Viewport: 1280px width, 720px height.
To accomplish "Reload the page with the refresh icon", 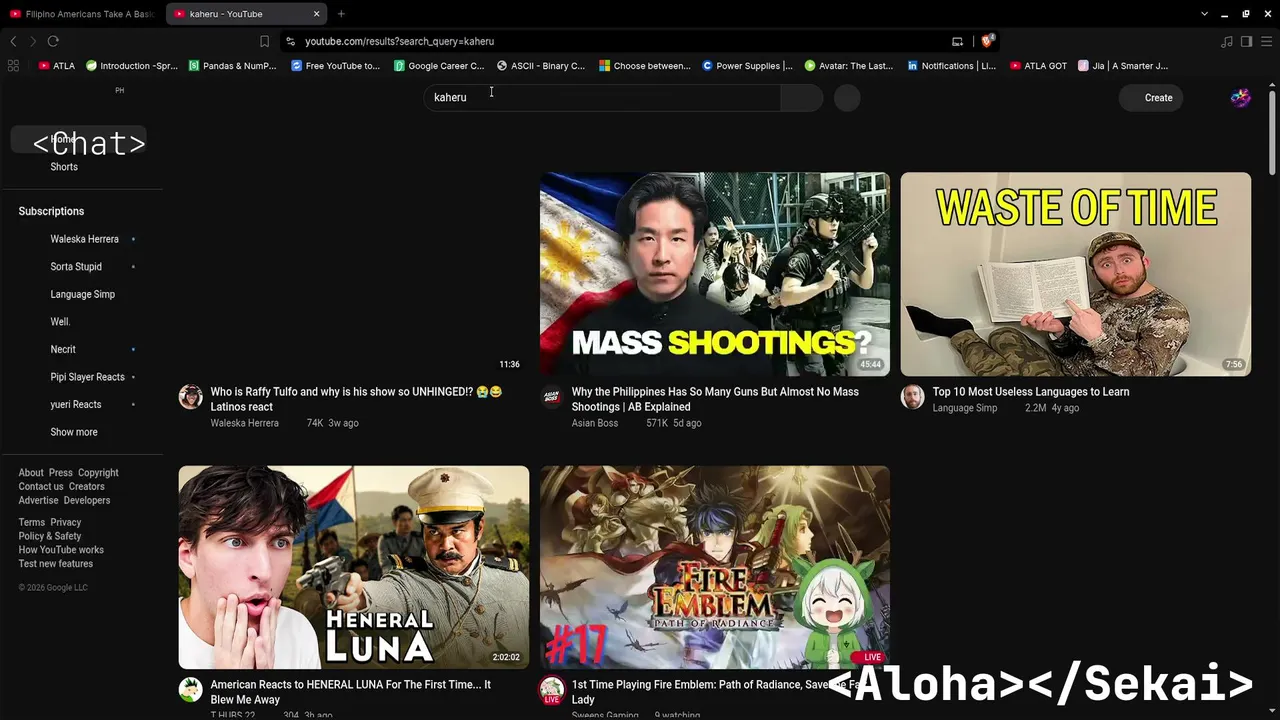I will point(53,41).
